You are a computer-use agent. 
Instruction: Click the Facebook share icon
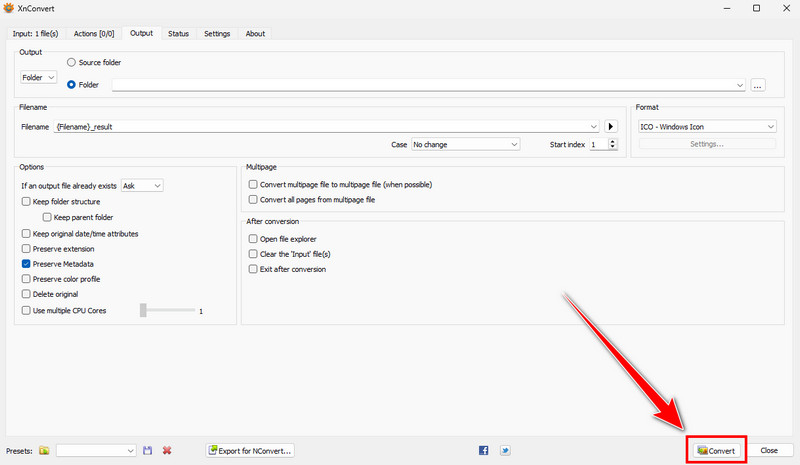484,451
